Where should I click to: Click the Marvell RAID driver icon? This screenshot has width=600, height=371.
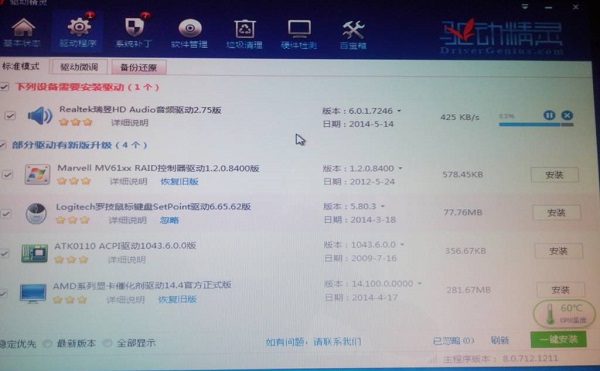point(37,174)
